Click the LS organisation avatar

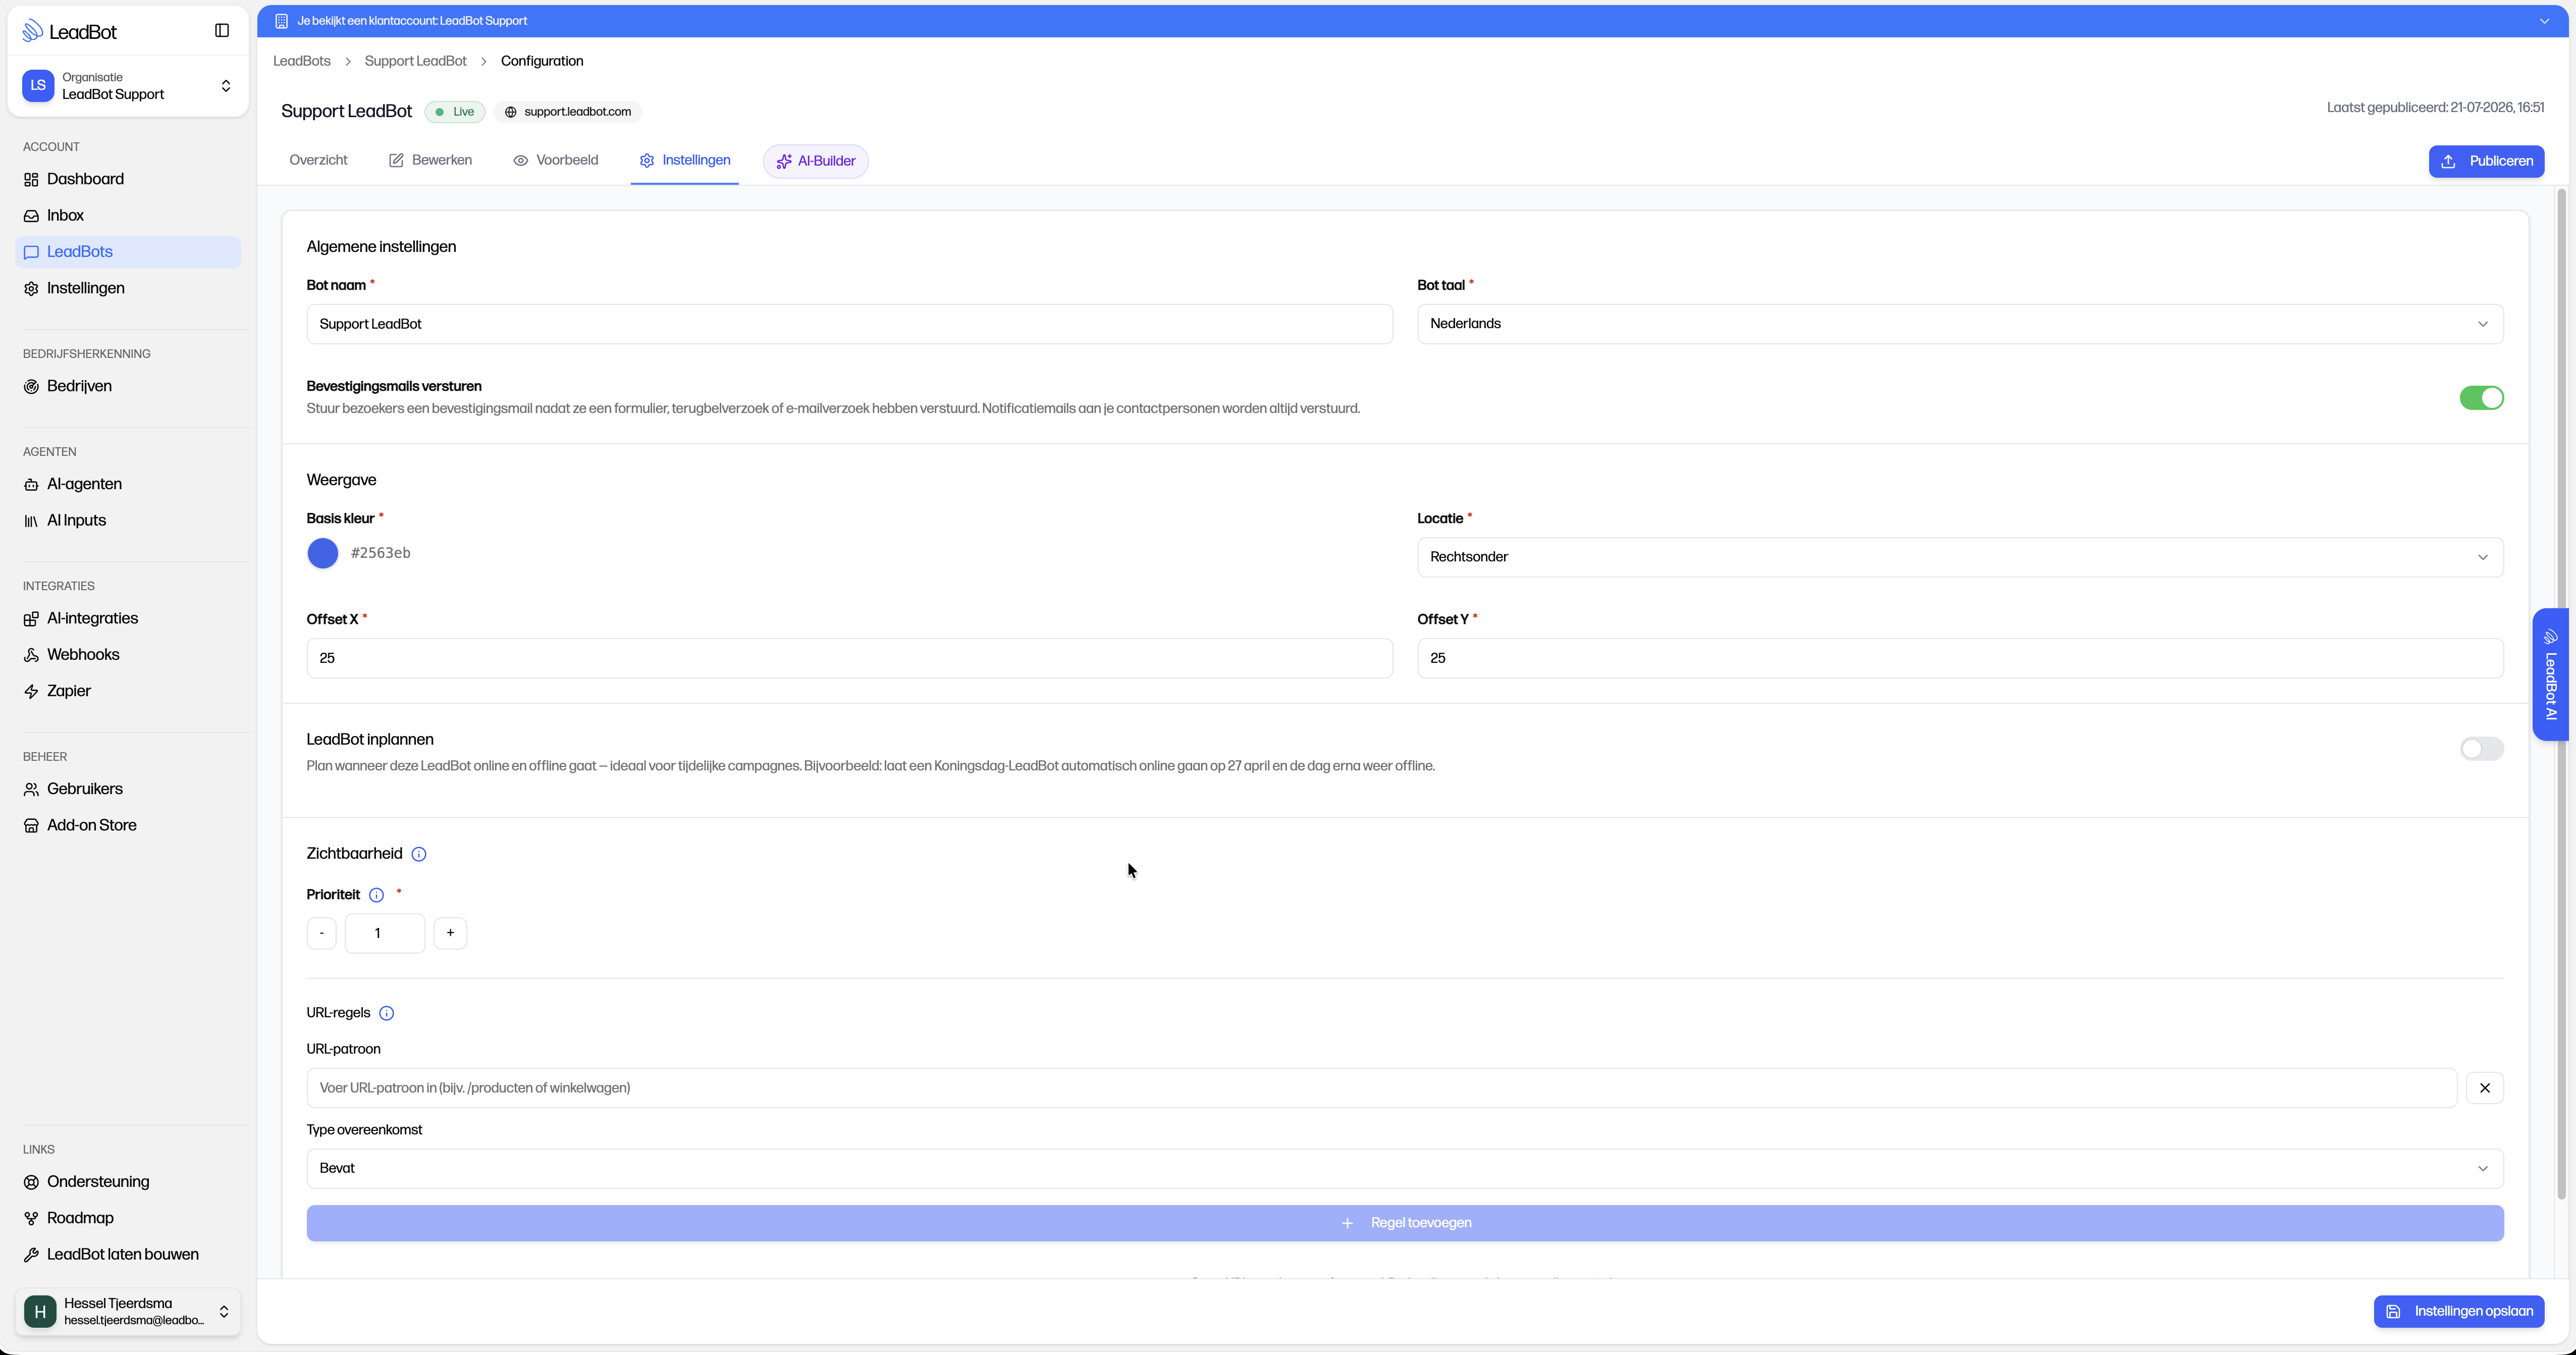38,86
